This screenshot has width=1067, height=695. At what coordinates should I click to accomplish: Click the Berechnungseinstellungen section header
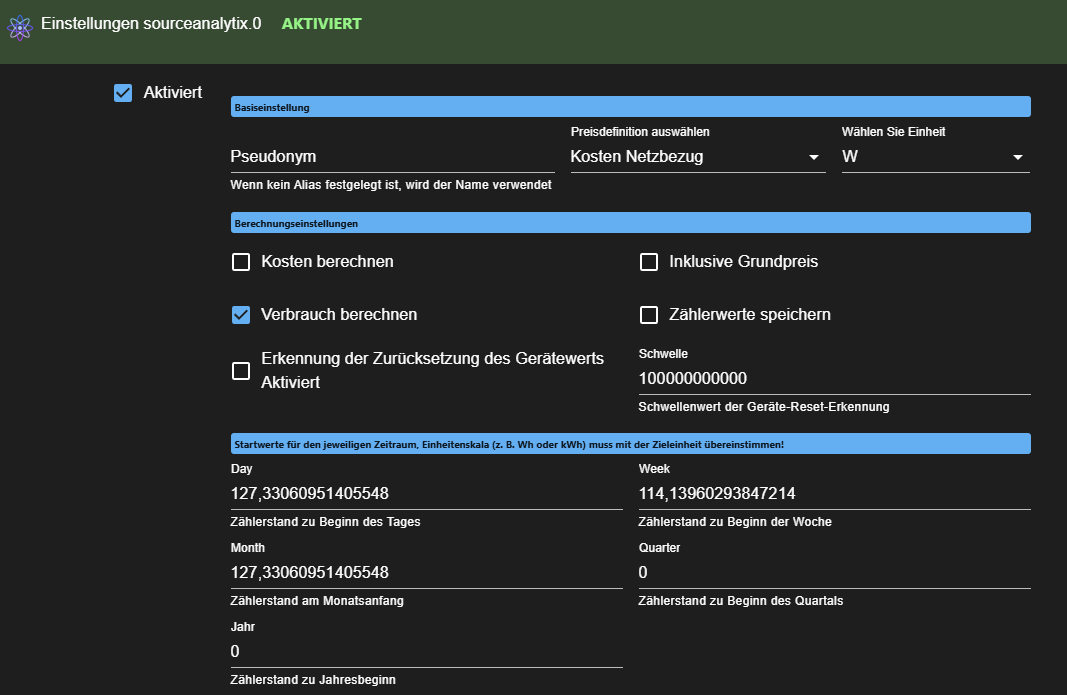click(630, 223)
